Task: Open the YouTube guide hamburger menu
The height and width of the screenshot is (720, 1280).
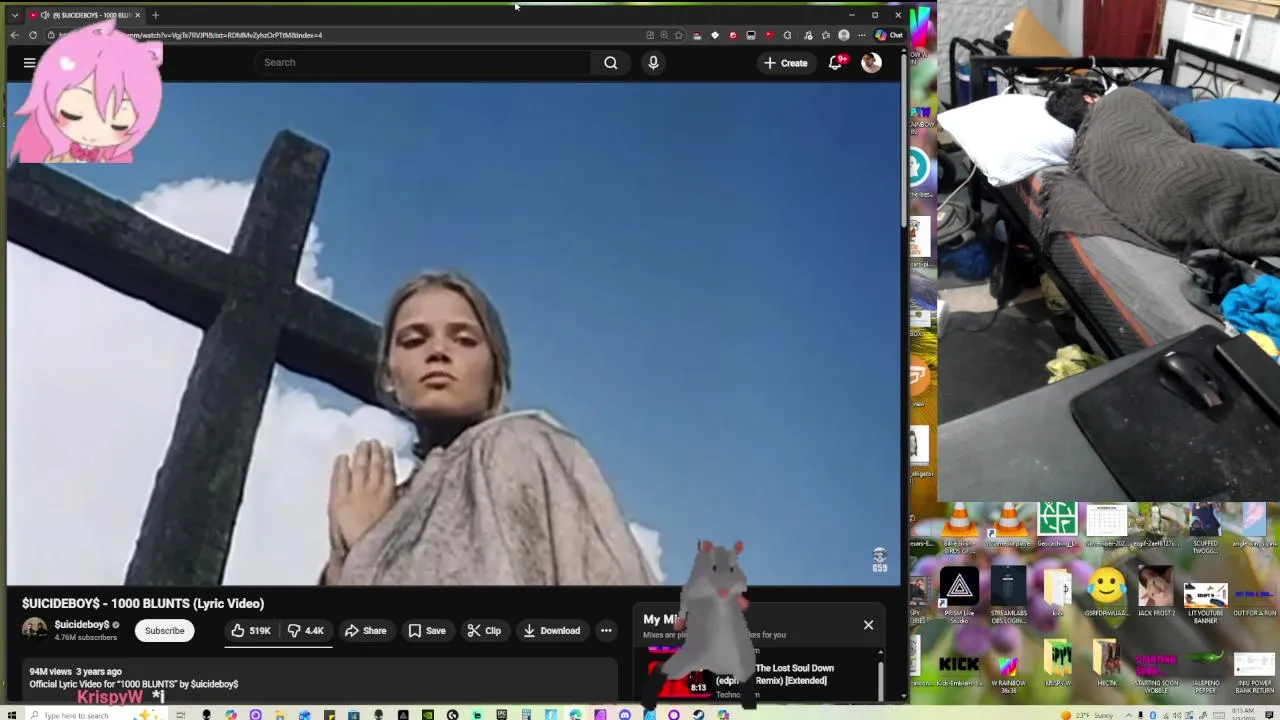Action: [30, 62]
